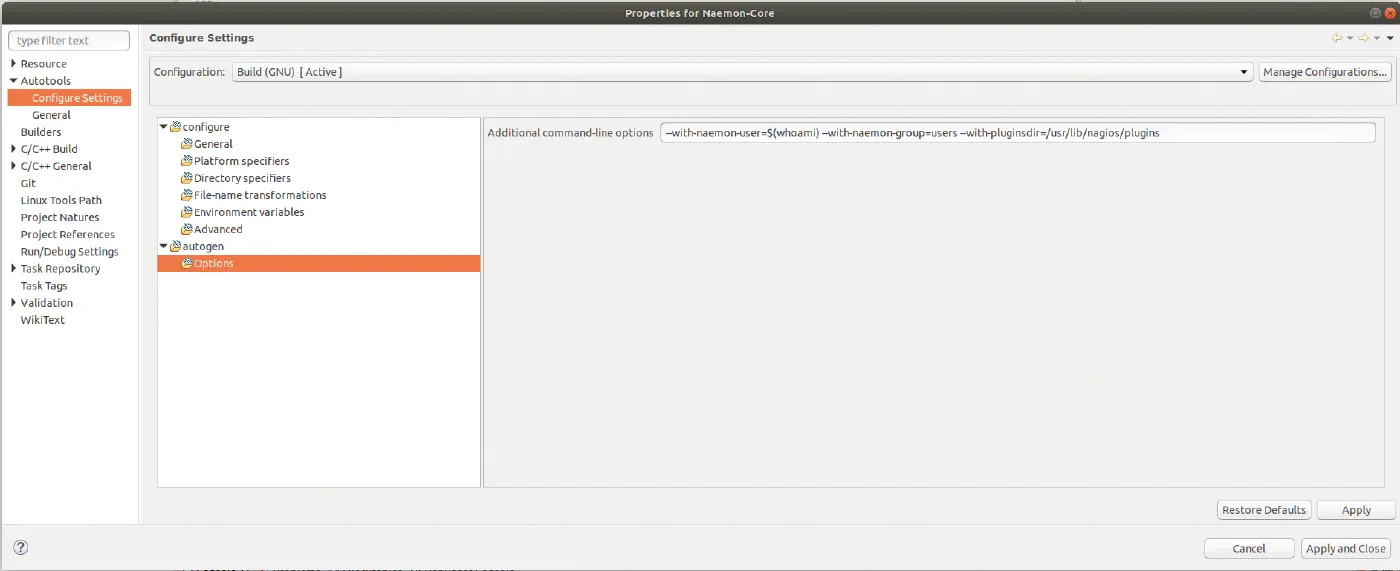
Task: Click the configure tool folder icon
Action: 175,127
